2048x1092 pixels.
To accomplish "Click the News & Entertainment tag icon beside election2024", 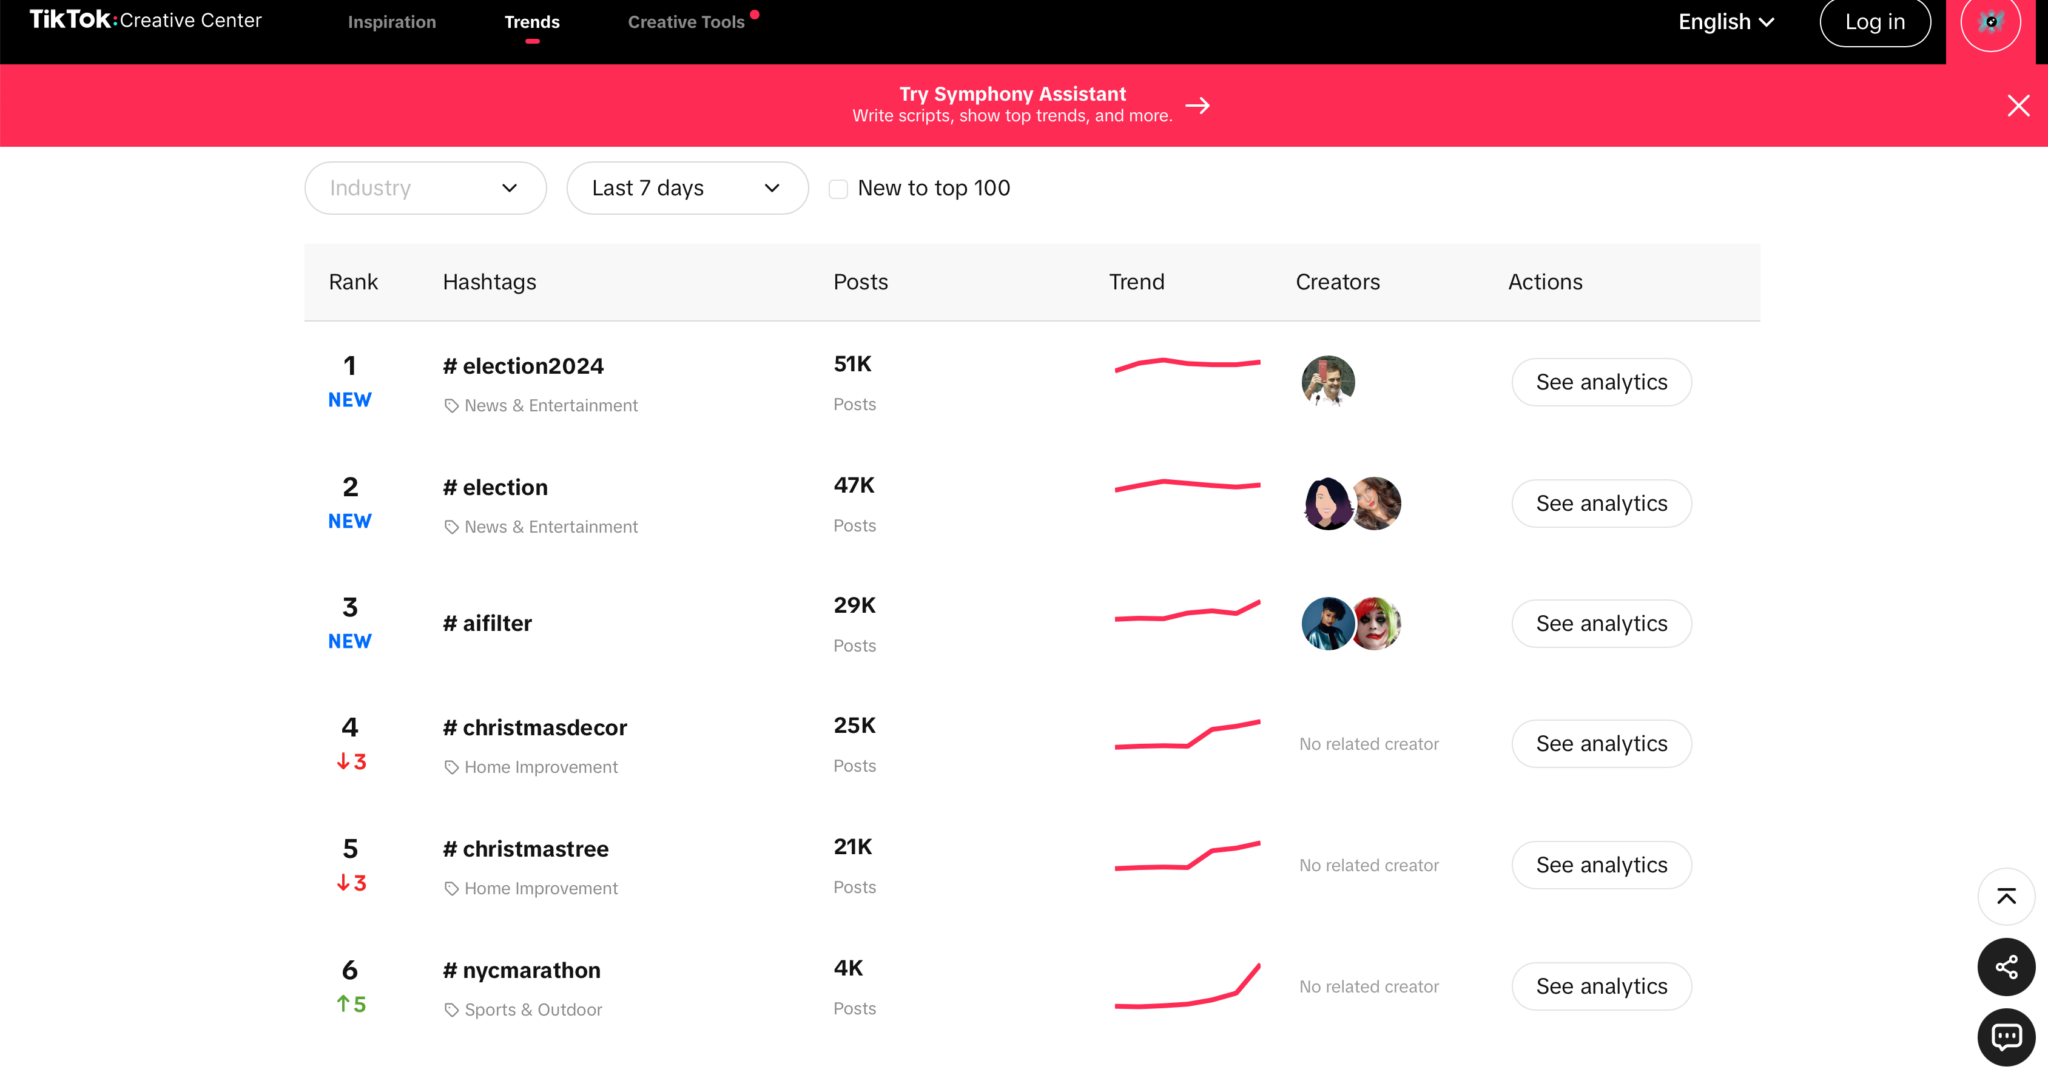I will click(x=450, y=405).
